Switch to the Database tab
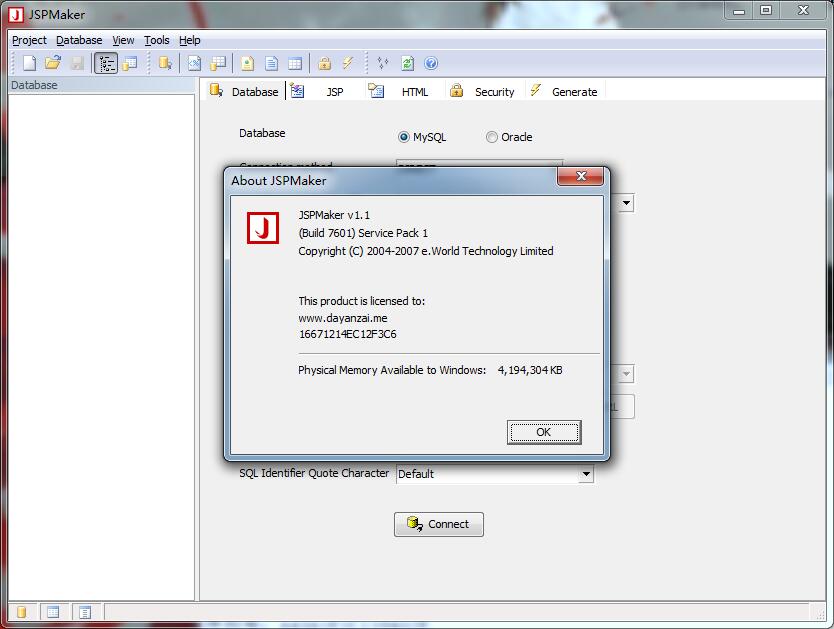 point(244,91)
